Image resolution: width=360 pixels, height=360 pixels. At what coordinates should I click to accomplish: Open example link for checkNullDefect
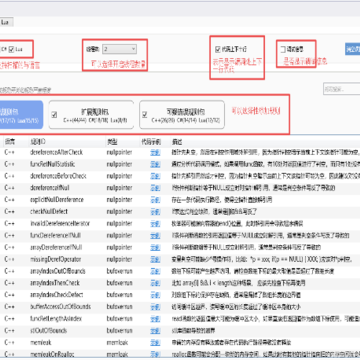click(x=155, y=212)
